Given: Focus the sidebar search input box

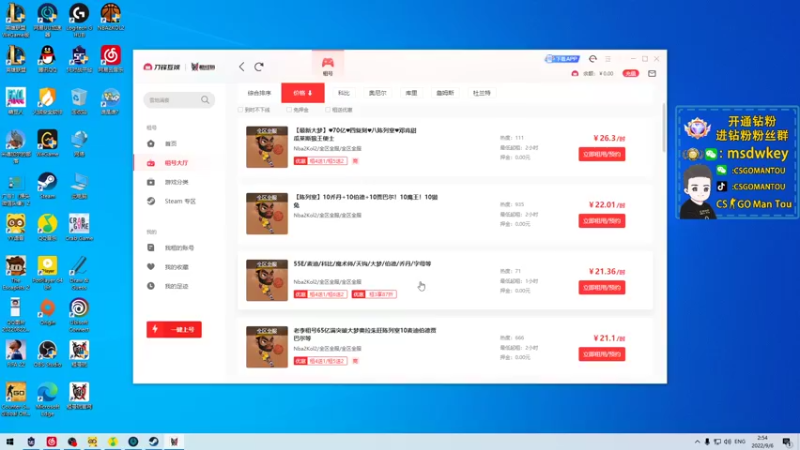Looking at the screenshot, I should [x=179, y=100].
